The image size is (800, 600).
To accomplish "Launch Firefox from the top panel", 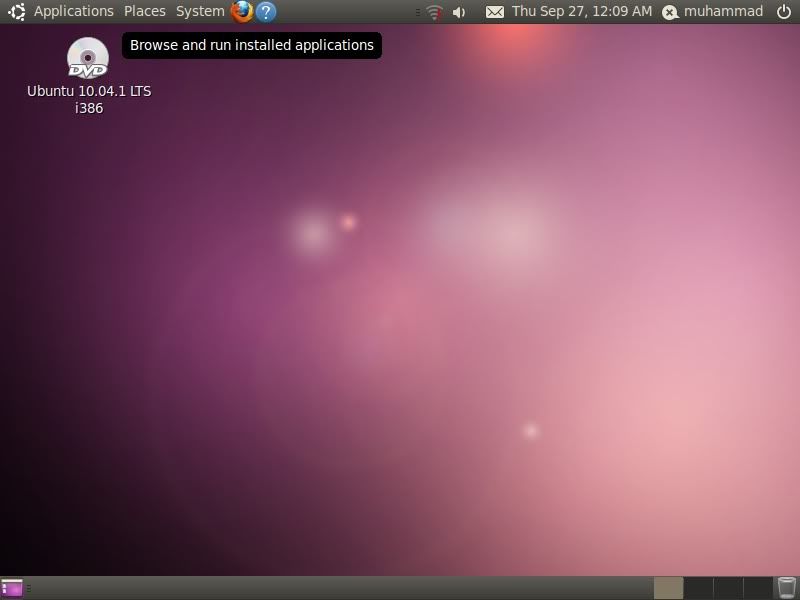I will 241,12.
